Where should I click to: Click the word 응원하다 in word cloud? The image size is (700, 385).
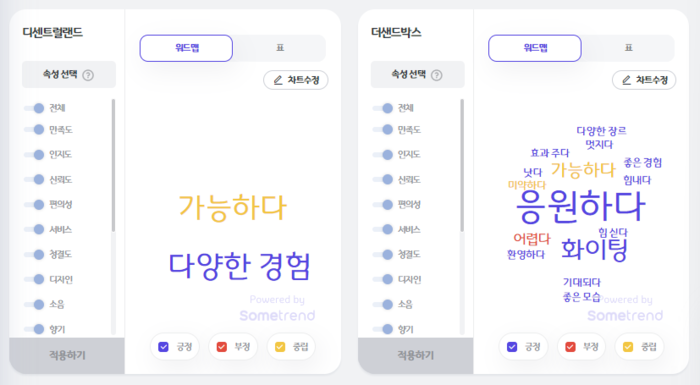[x=581, y=207]
